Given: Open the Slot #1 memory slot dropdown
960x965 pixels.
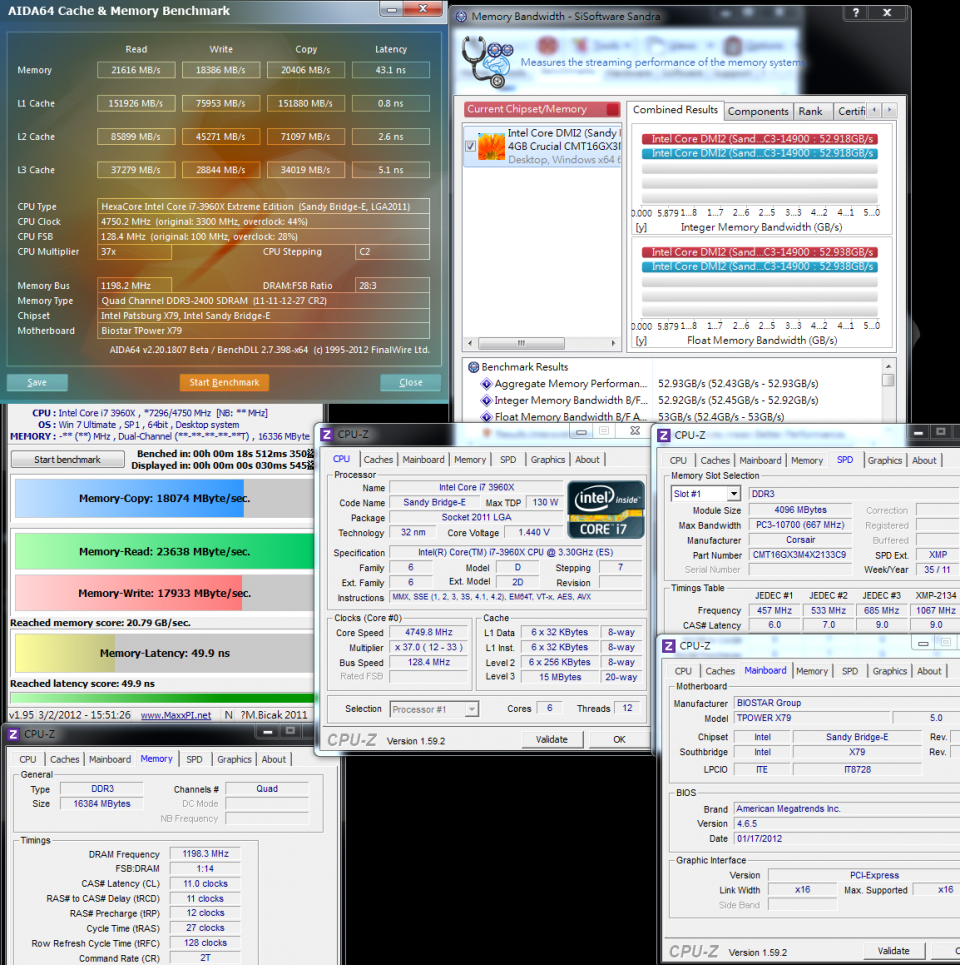Looking at the screenshot, I should 733,494.
